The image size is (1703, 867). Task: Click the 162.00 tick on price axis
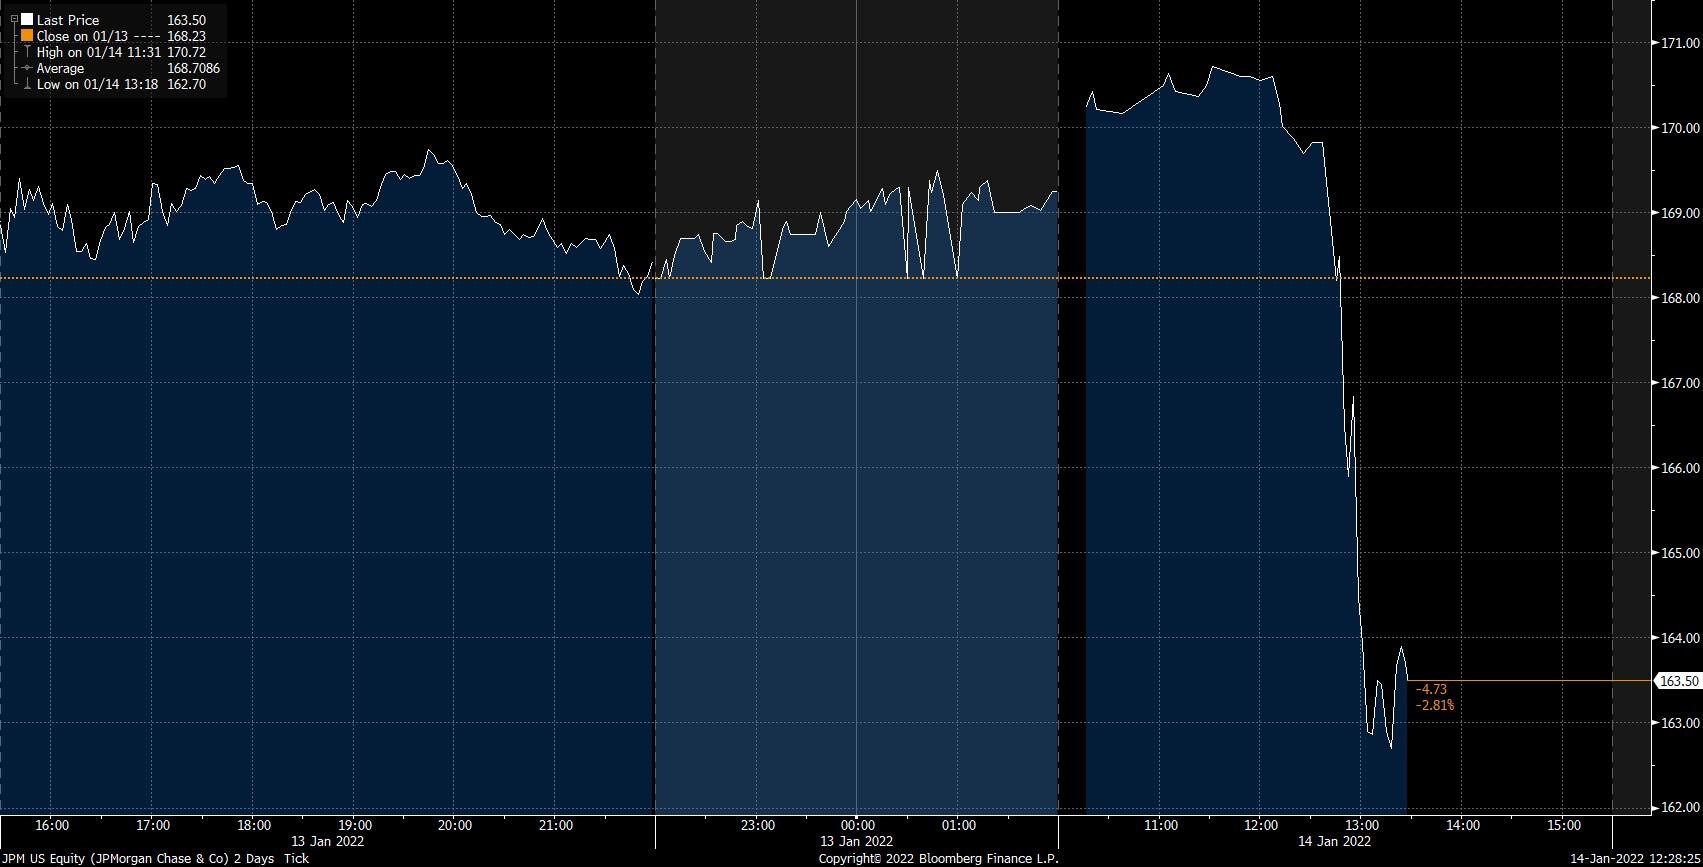click(1680, 808)
